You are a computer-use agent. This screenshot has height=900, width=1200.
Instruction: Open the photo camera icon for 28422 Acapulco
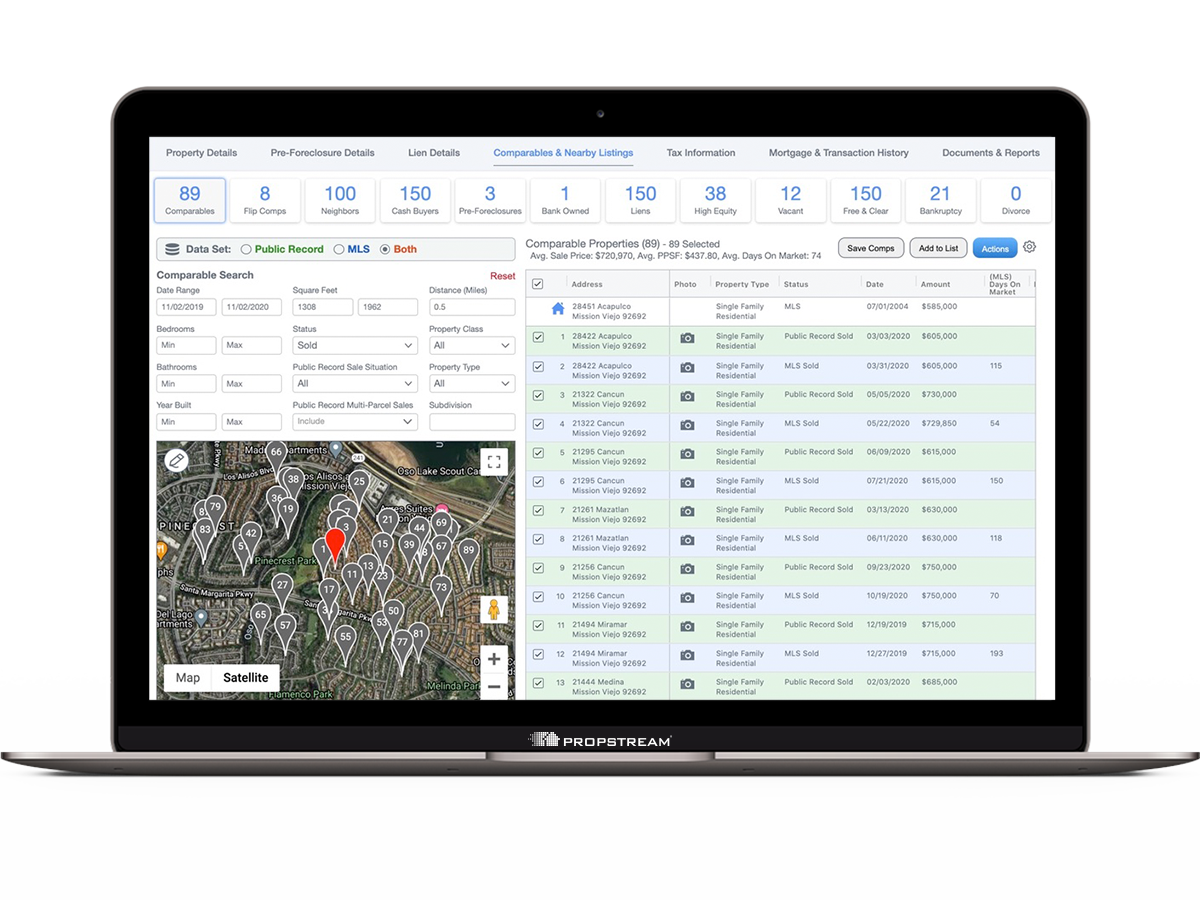pyautogui.click(x=686, y=339)
